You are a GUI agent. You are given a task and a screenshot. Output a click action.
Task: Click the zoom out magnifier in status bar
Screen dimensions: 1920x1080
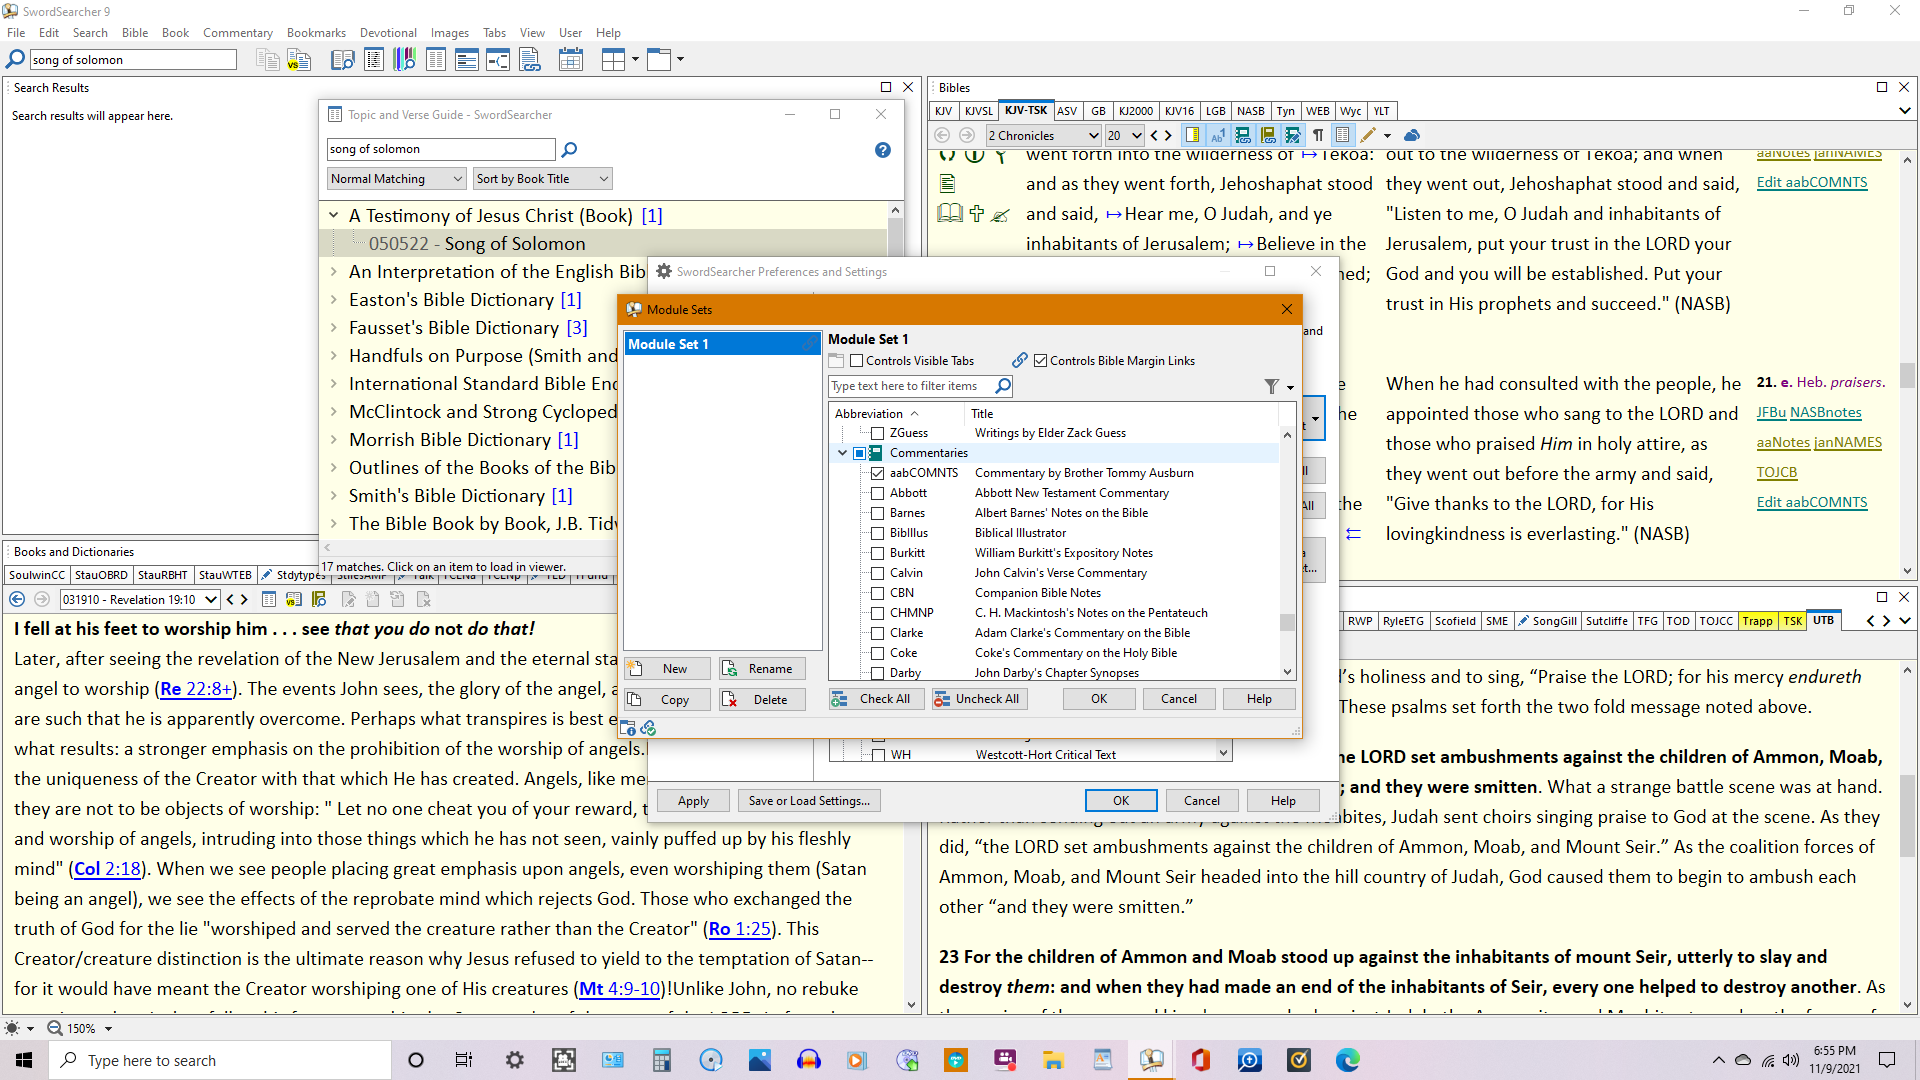(55, 1028)
